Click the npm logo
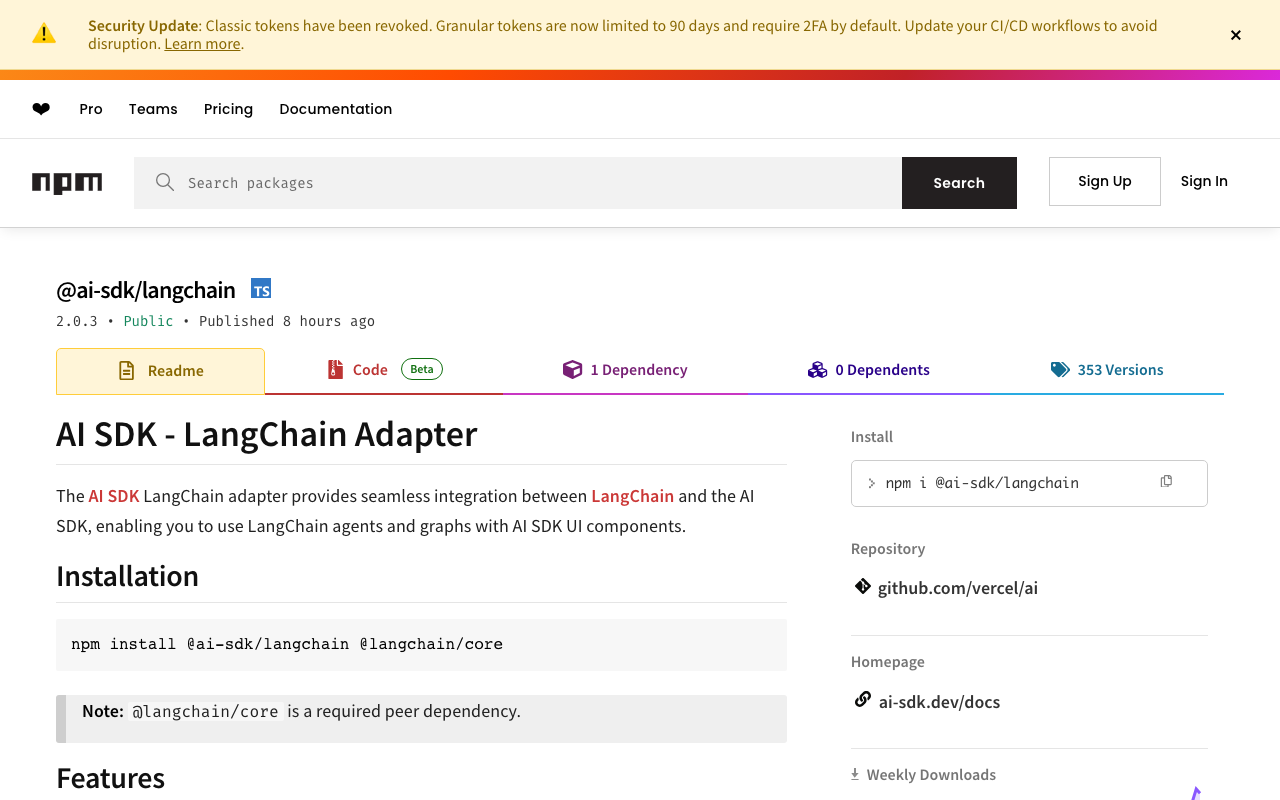 67,183
